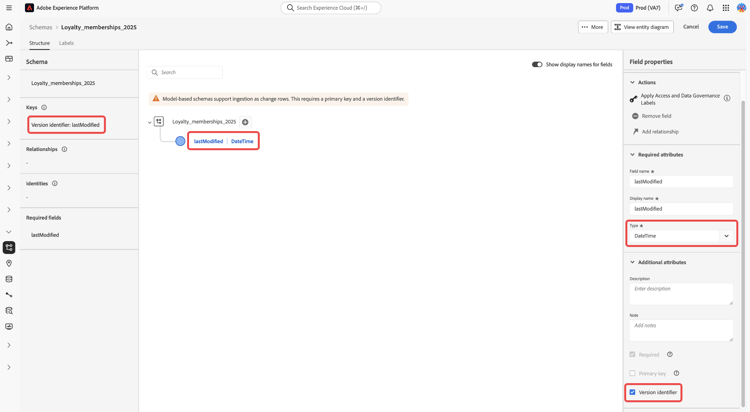The height and width of the screenshot is (412, 750).
Task: Click the plus icon beside Loyalty_memberships_2025
Action: tap(245, 122)
